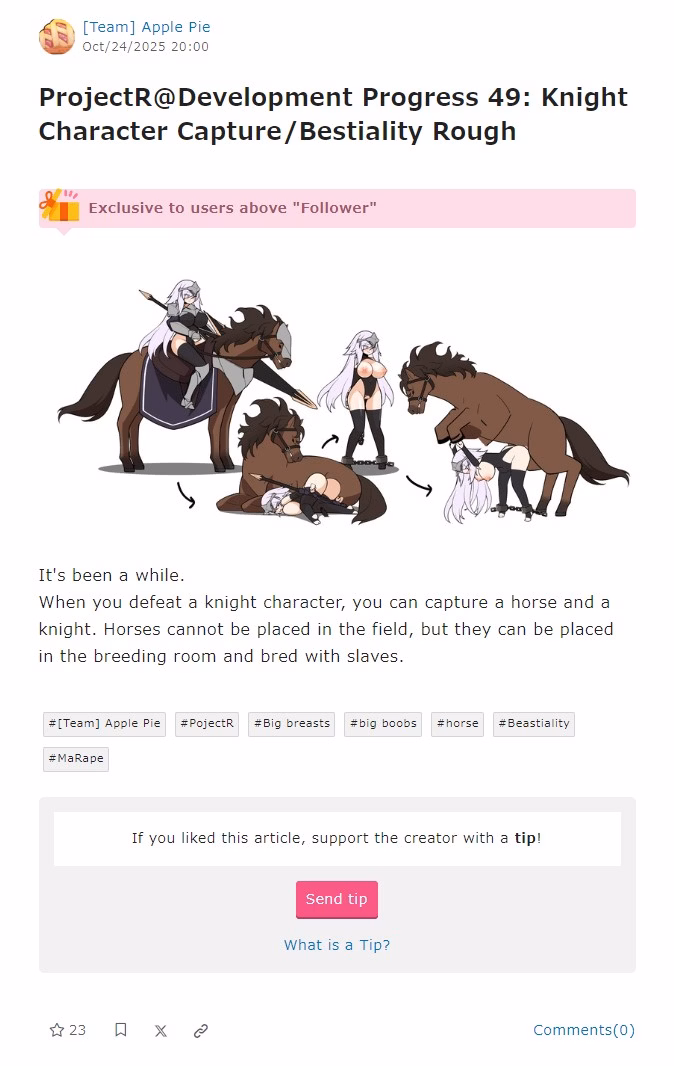
Task: Open the What is a Tip? link
Action: pyautogui.click(x=337, y=945)
